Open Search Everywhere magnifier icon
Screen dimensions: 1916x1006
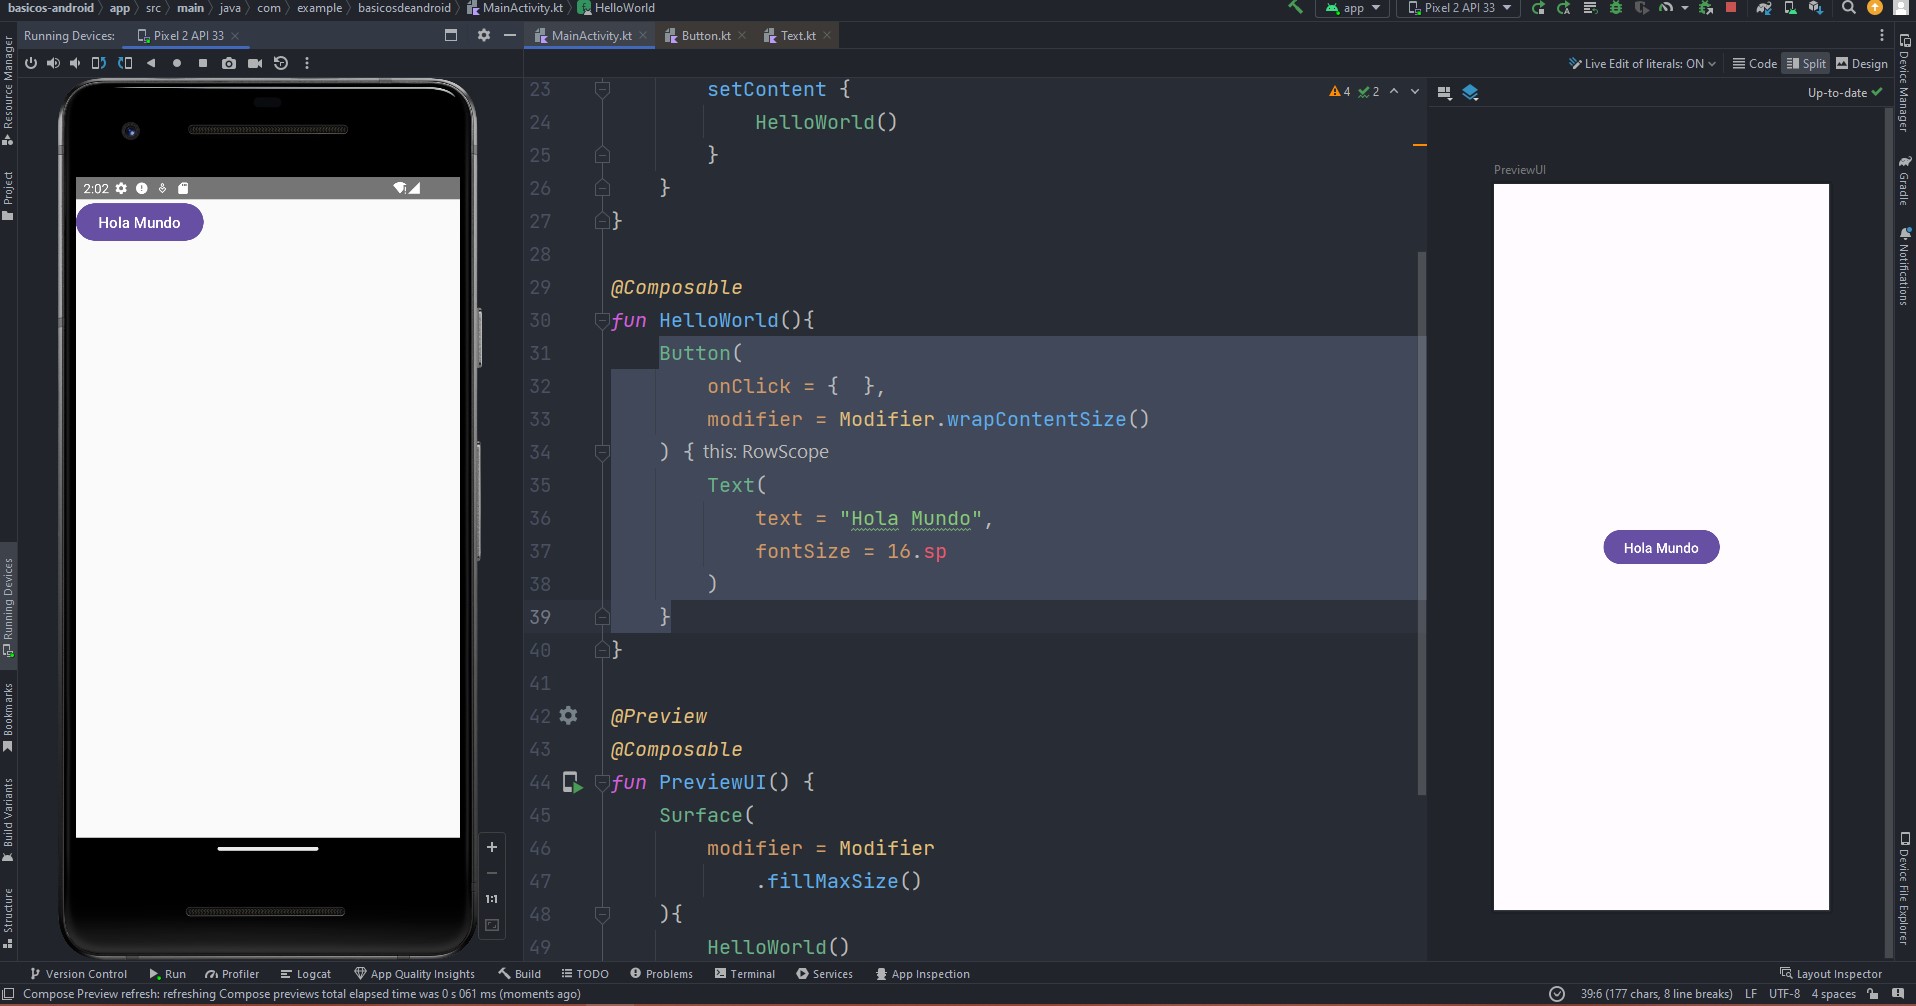click(1849, 8)
